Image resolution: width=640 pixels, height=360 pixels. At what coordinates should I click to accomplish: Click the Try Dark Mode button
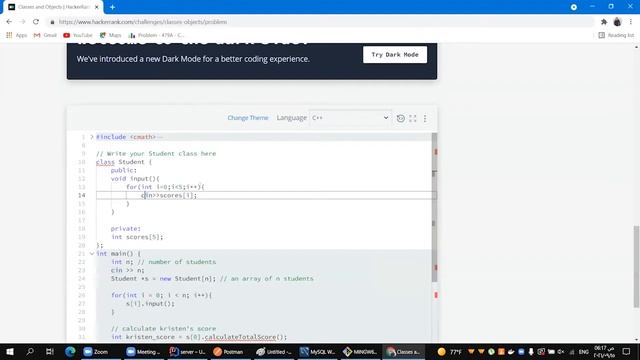(395, 55)
